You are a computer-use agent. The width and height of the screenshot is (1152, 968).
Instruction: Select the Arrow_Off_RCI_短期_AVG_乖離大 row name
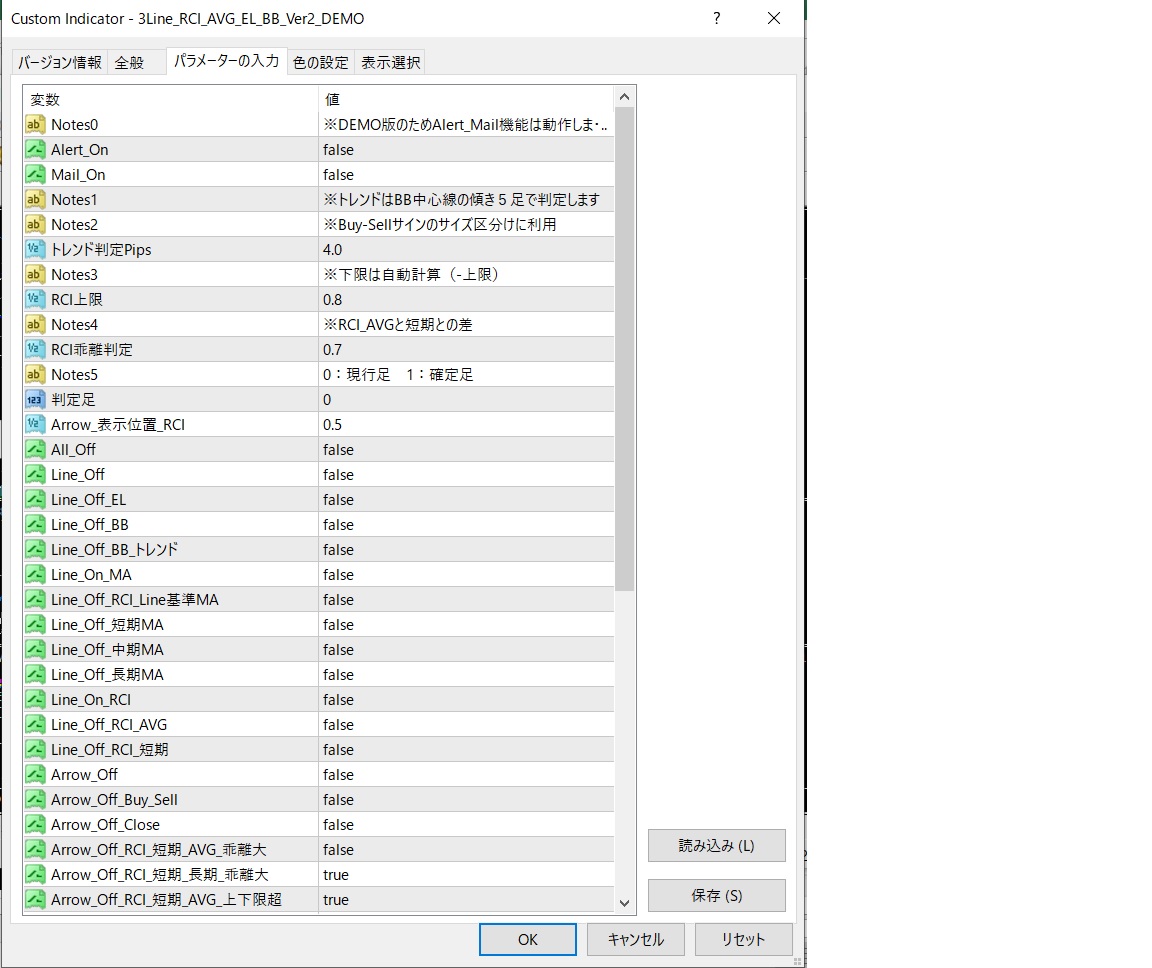pyautogui.click(x=159, y=849)
